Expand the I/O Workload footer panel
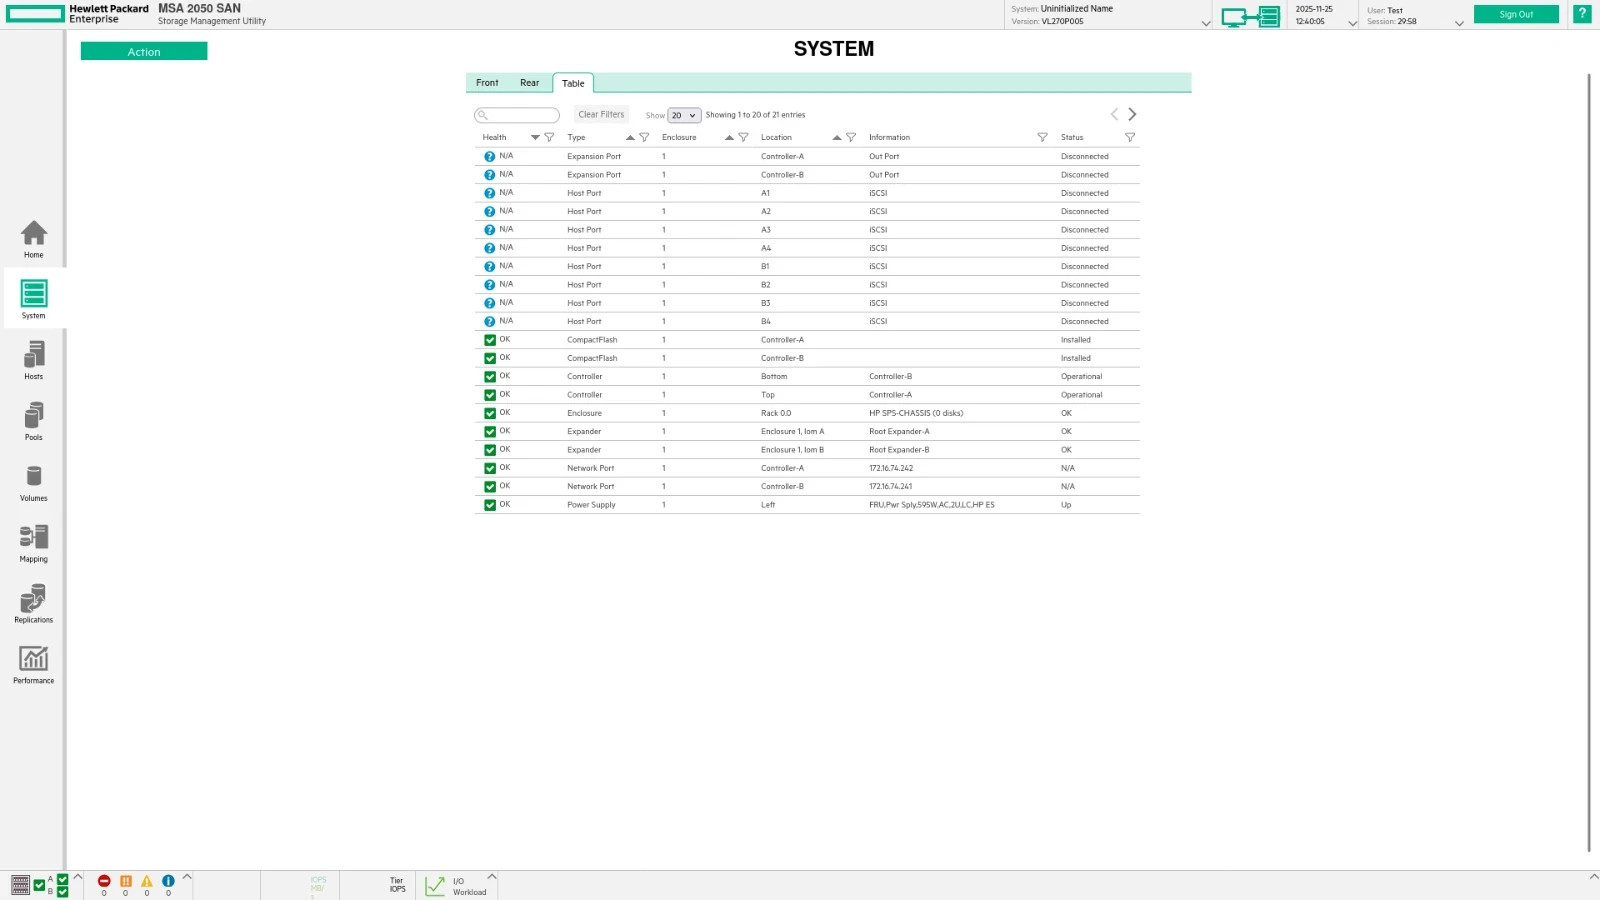The height and width of the screenshot is (900, 1600). 492,877
